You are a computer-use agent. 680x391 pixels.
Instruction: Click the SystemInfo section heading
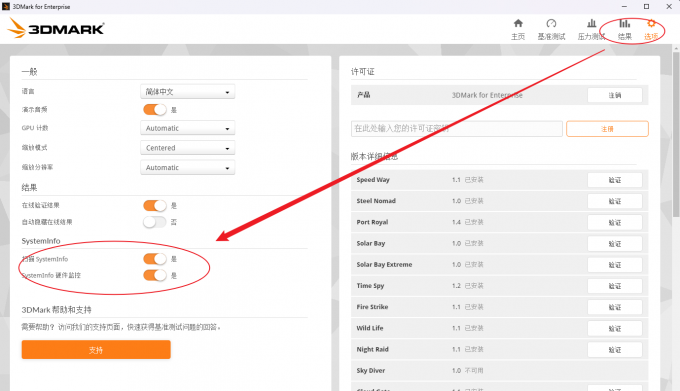[41, 241]
